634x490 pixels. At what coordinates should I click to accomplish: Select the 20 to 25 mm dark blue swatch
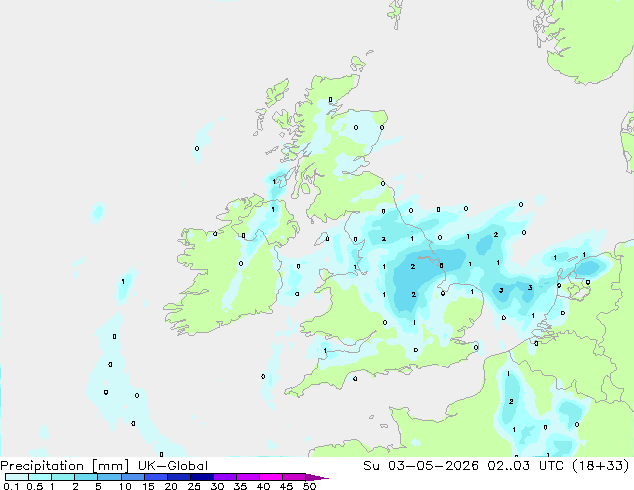[179, 477]
